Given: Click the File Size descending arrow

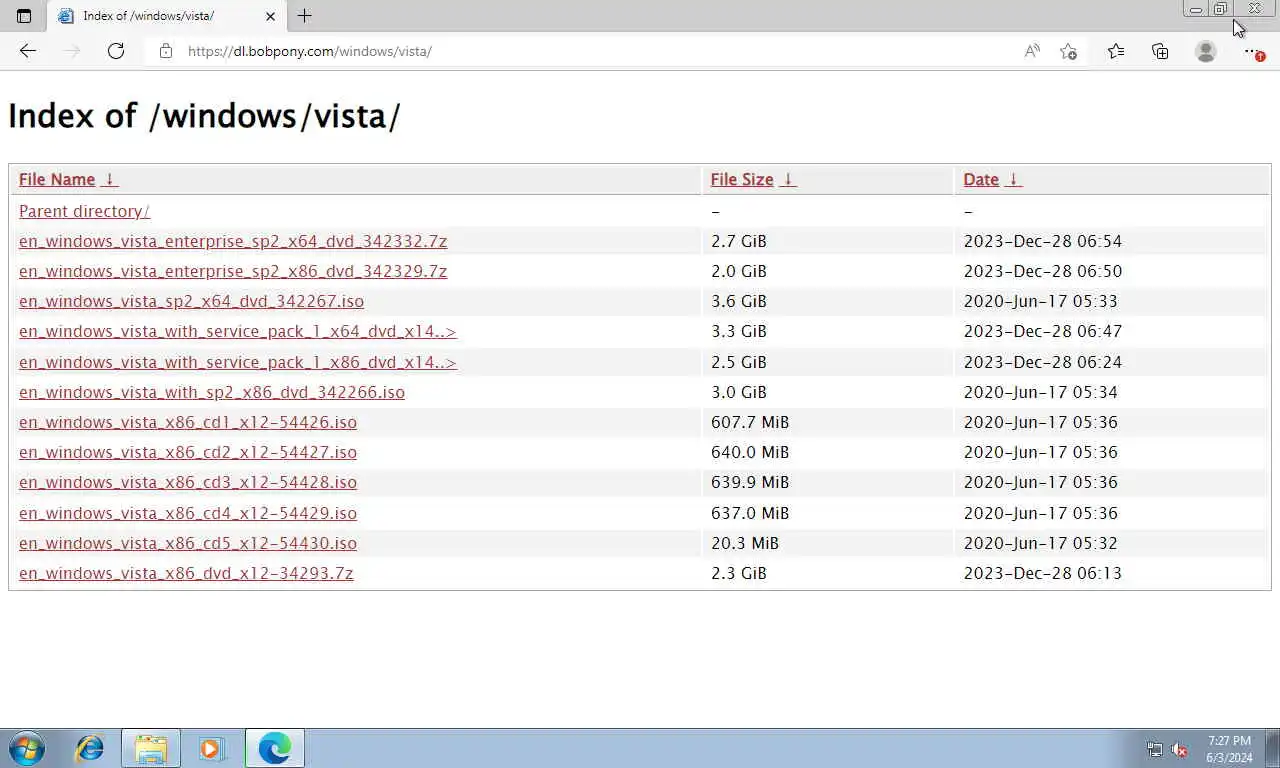Looking at the screenshot, I should click(788, 179).
